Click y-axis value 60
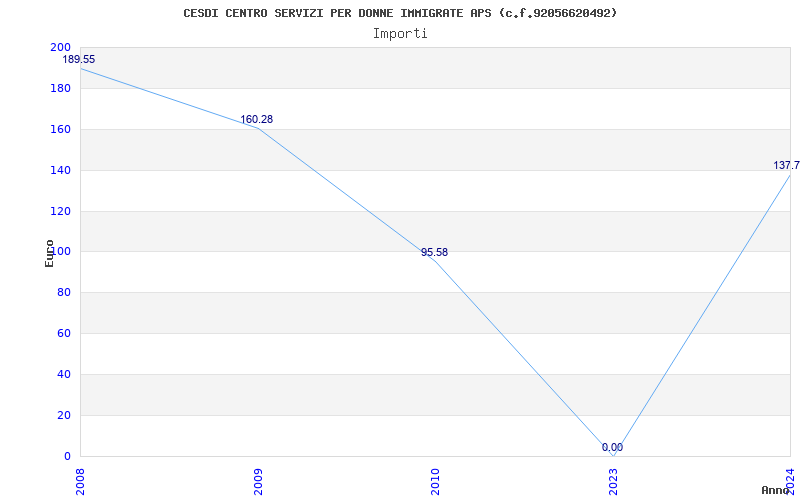 (x=64, y=334)
